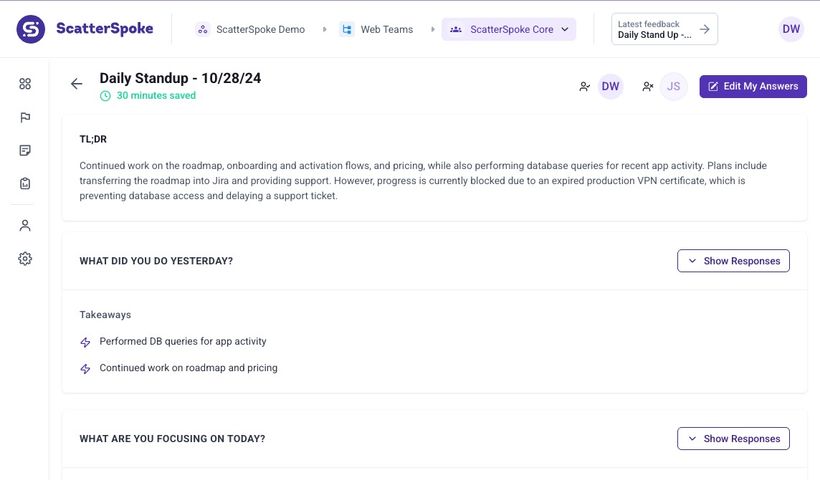Screen dimensions: 820x480
Task: Open the flag icon in sidebar
Action: [x=25, y=117]
